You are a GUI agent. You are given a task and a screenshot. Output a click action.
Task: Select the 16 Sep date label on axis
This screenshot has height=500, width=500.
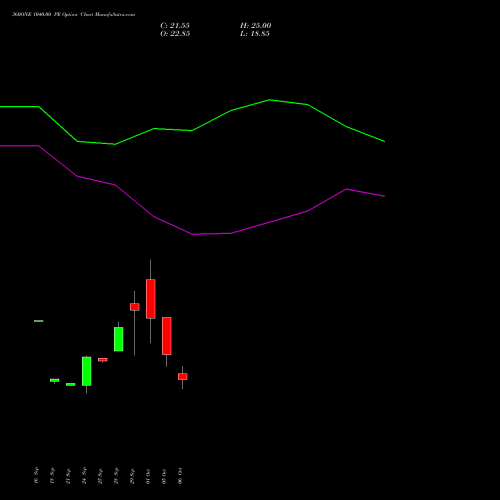coord(36,476)
